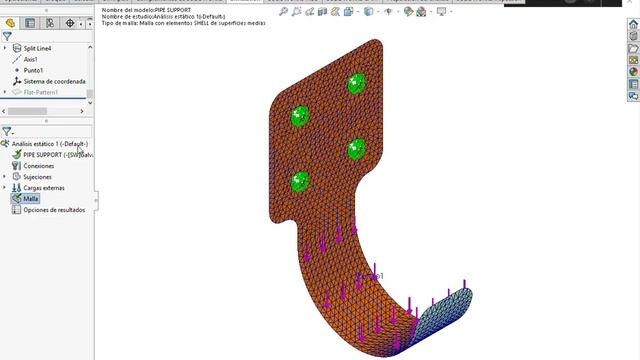640x360 pixels.
Task: Show more manager tabs with right arrow
Action: tap(90, 24)
